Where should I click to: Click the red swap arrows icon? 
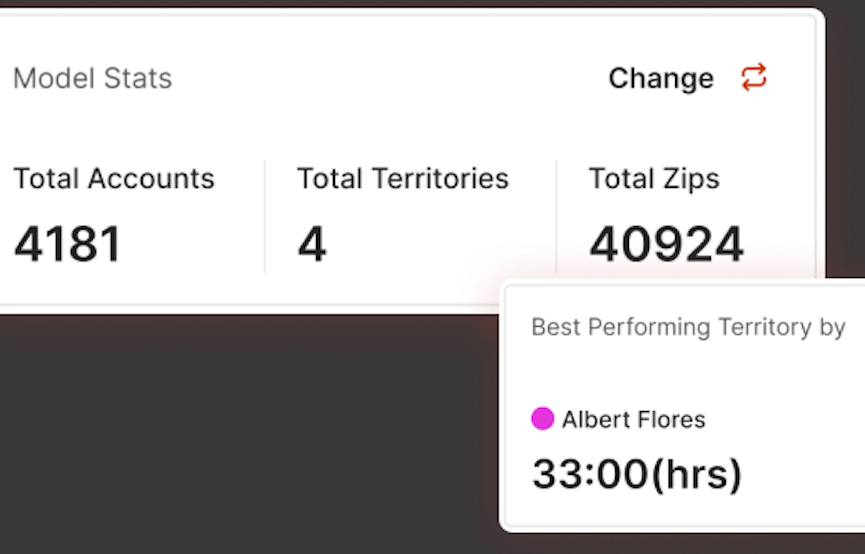[754, 77]
